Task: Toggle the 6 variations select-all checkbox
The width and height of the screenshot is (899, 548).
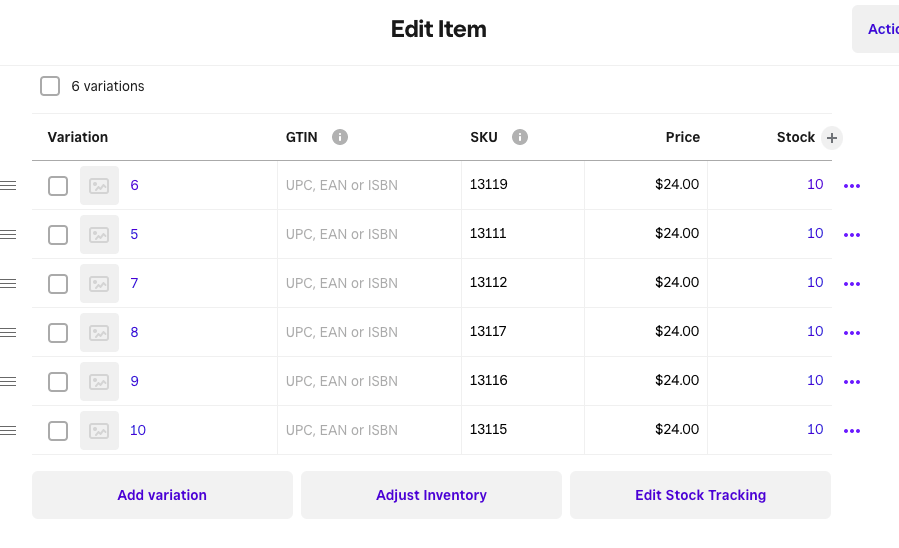Action: pos(50,86)
